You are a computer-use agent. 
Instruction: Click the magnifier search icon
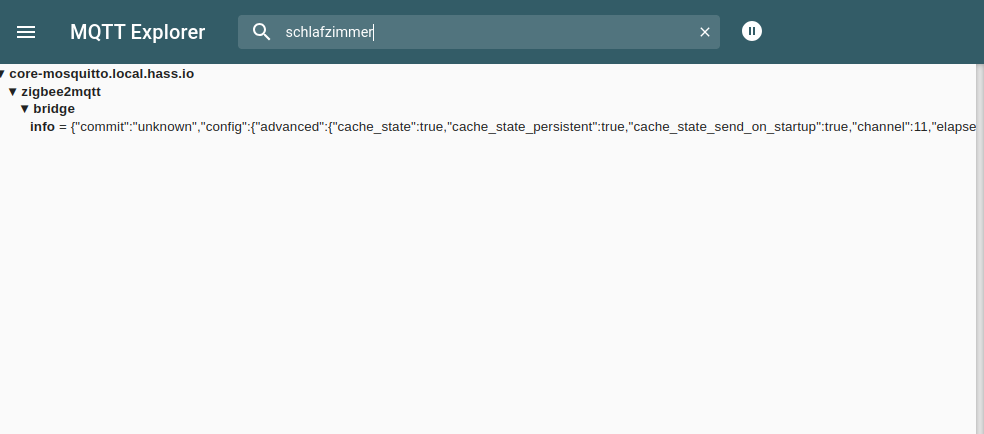pyautogui.click(x=262, y=32)
